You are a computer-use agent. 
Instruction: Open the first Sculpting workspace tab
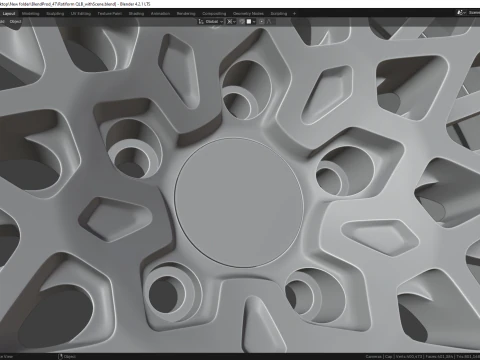55,14
